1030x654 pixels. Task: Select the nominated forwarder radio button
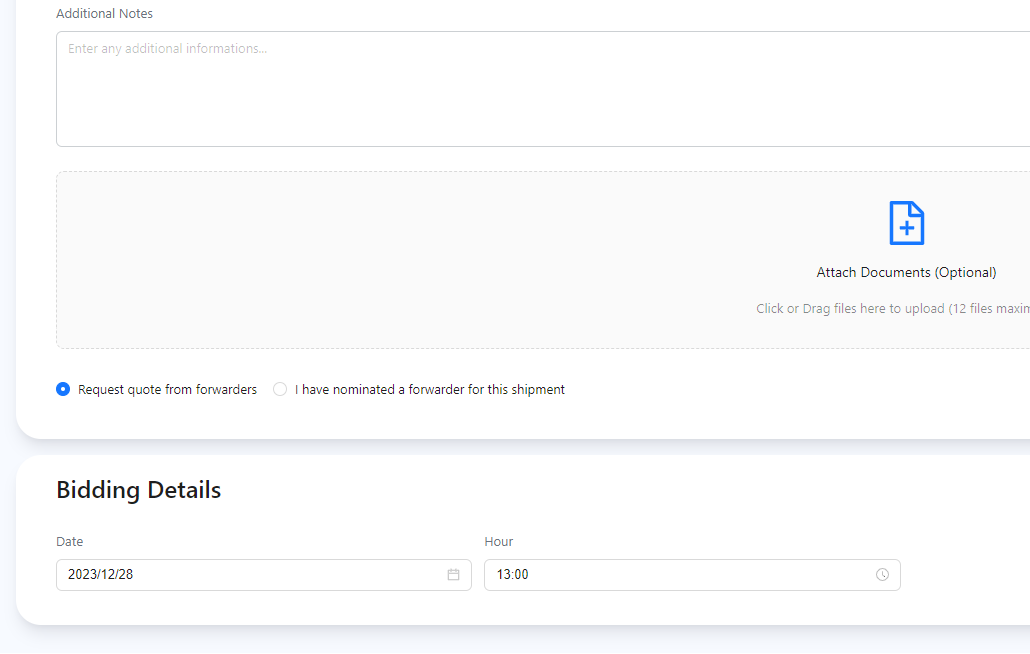pyautogui.click(x=280, y=389)
